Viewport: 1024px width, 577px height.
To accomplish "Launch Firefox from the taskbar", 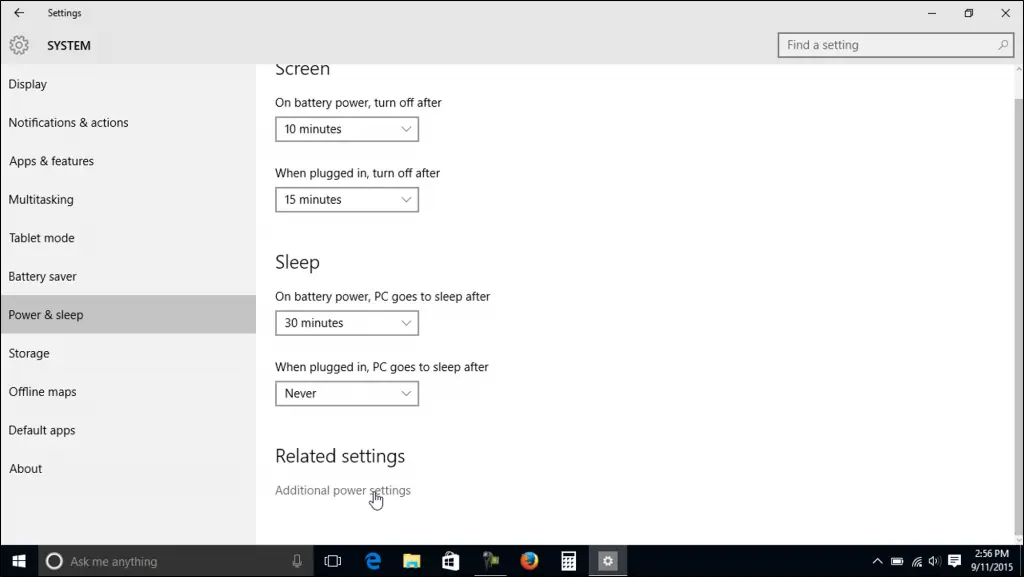I will (x=529, y=561).
